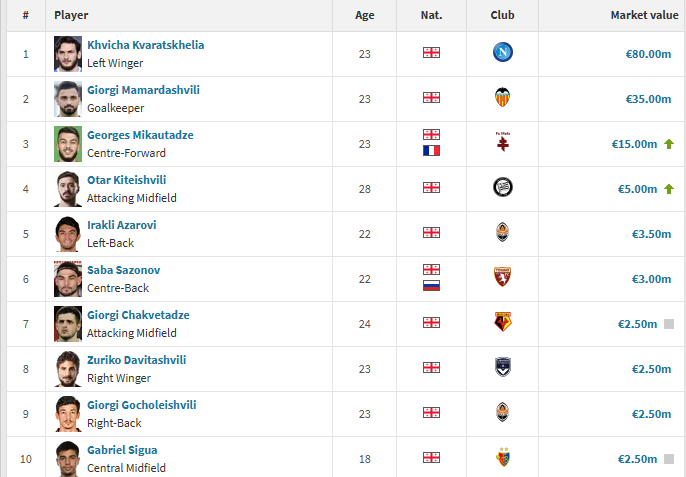Open Khvicha Kvaratskhelia's player profile link
Image resolution: width=686 pixels, height=477 pixels.
(145, 46)
